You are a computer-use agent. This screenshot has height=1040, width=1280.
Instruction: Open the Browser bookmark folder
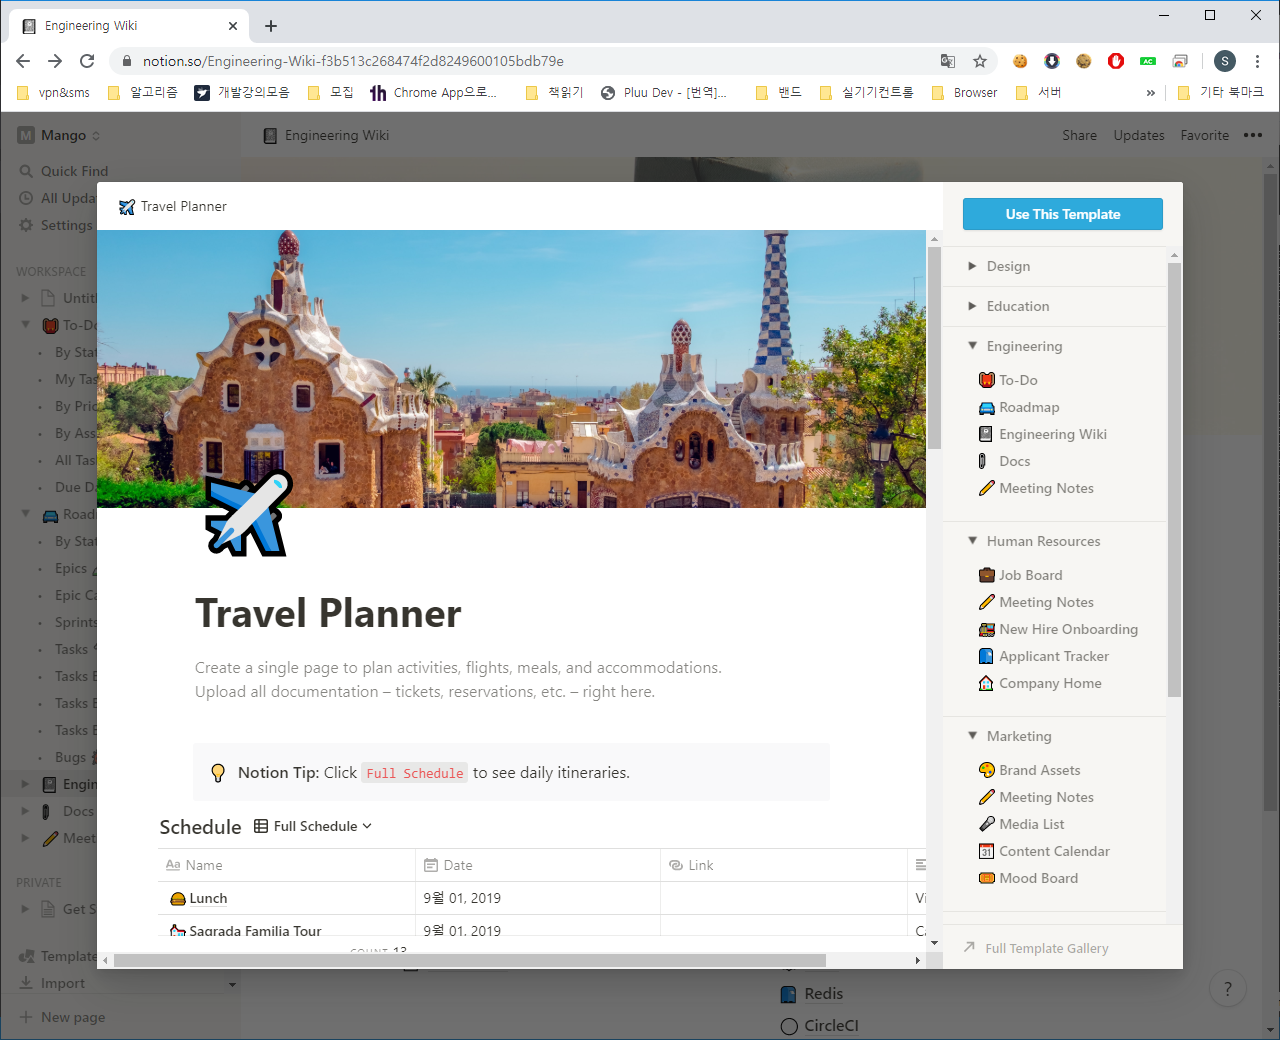point(965,93)
